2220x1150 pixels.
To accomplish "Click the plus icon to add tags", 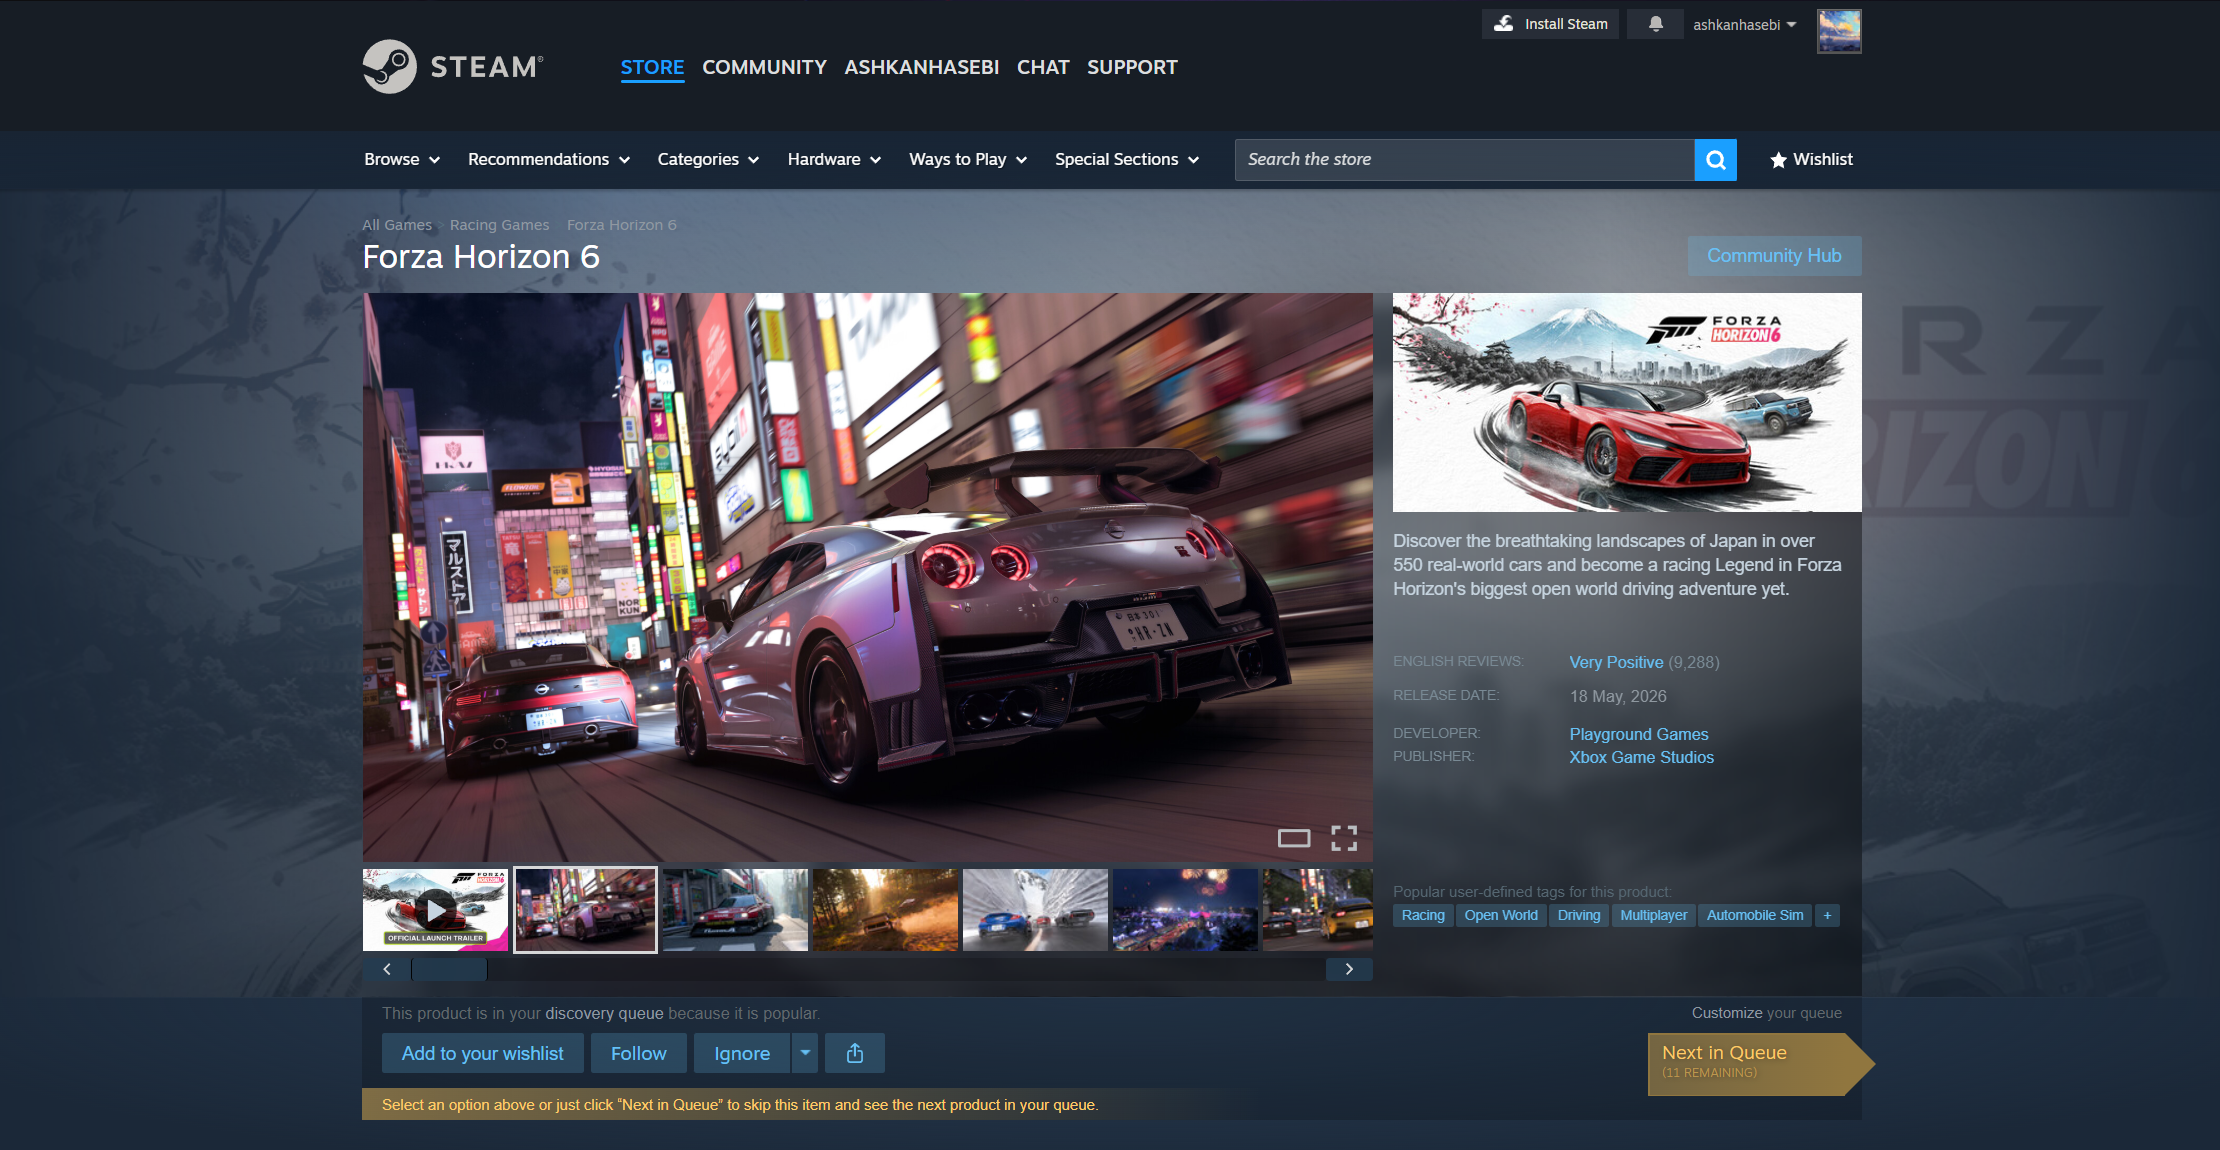I will pos(1827,915).
